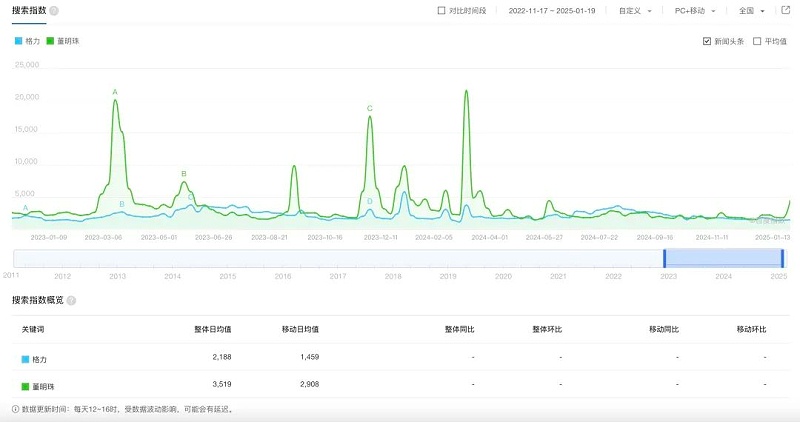The image size is (800, 422).
Task: Open 自定义 time range dropdown
Action: (x=635, y=11)
